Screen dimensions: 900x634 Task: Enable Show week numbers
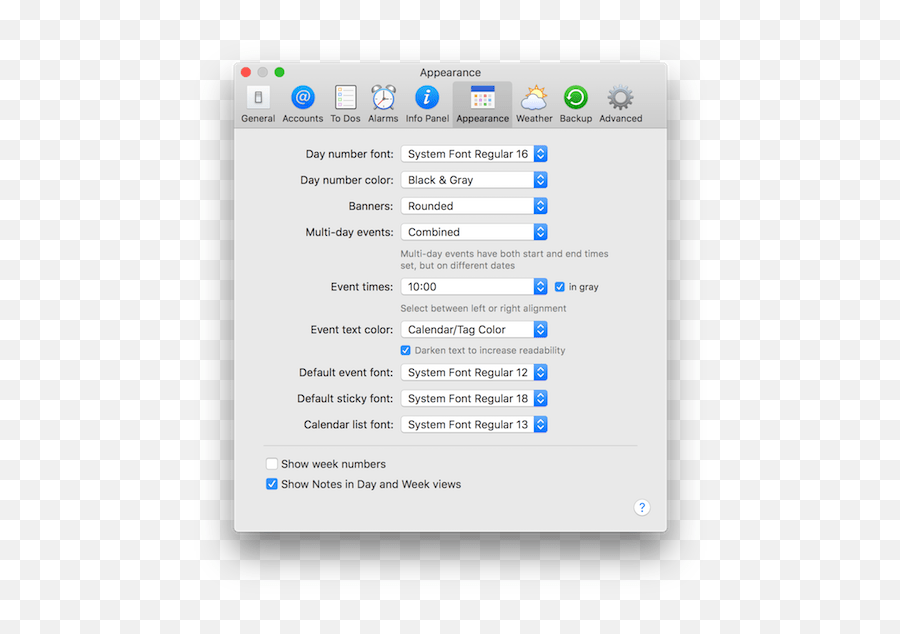[x=271, y=463]
